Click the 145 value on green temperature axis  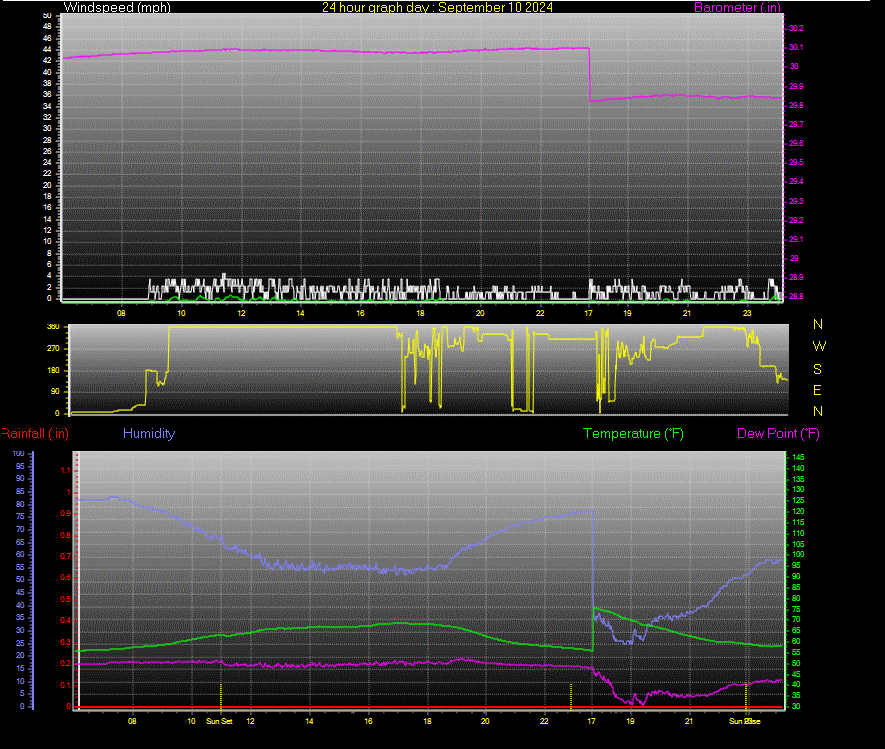tap(798, 457)
